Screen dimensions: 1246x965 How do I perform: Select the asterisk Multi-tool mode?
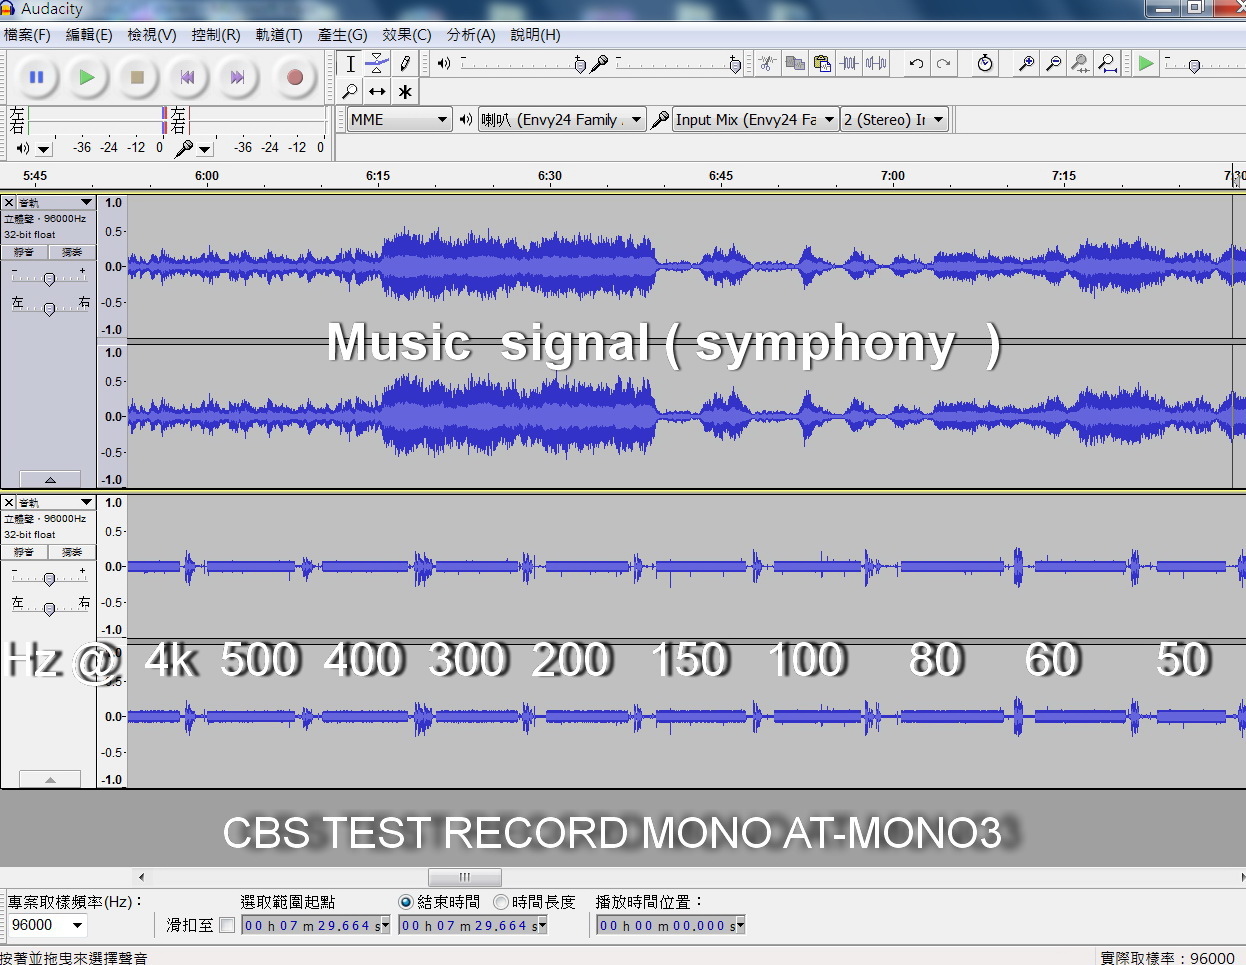(405, 92)
